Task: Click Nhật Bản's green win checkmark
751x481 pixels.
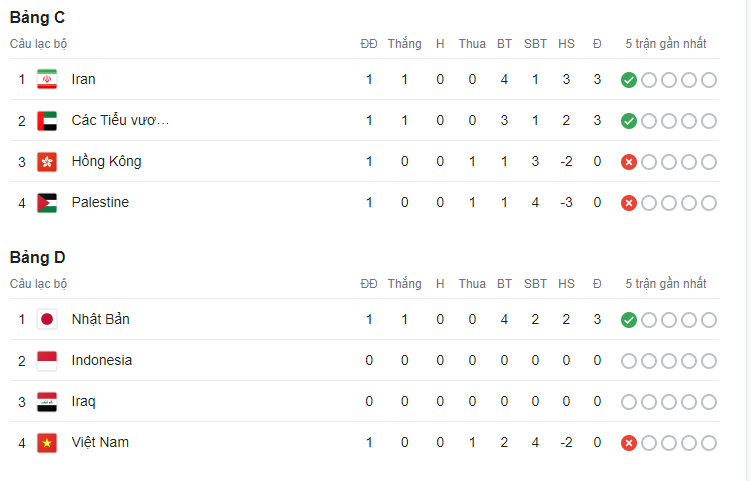Action: [x=629, y=320]
